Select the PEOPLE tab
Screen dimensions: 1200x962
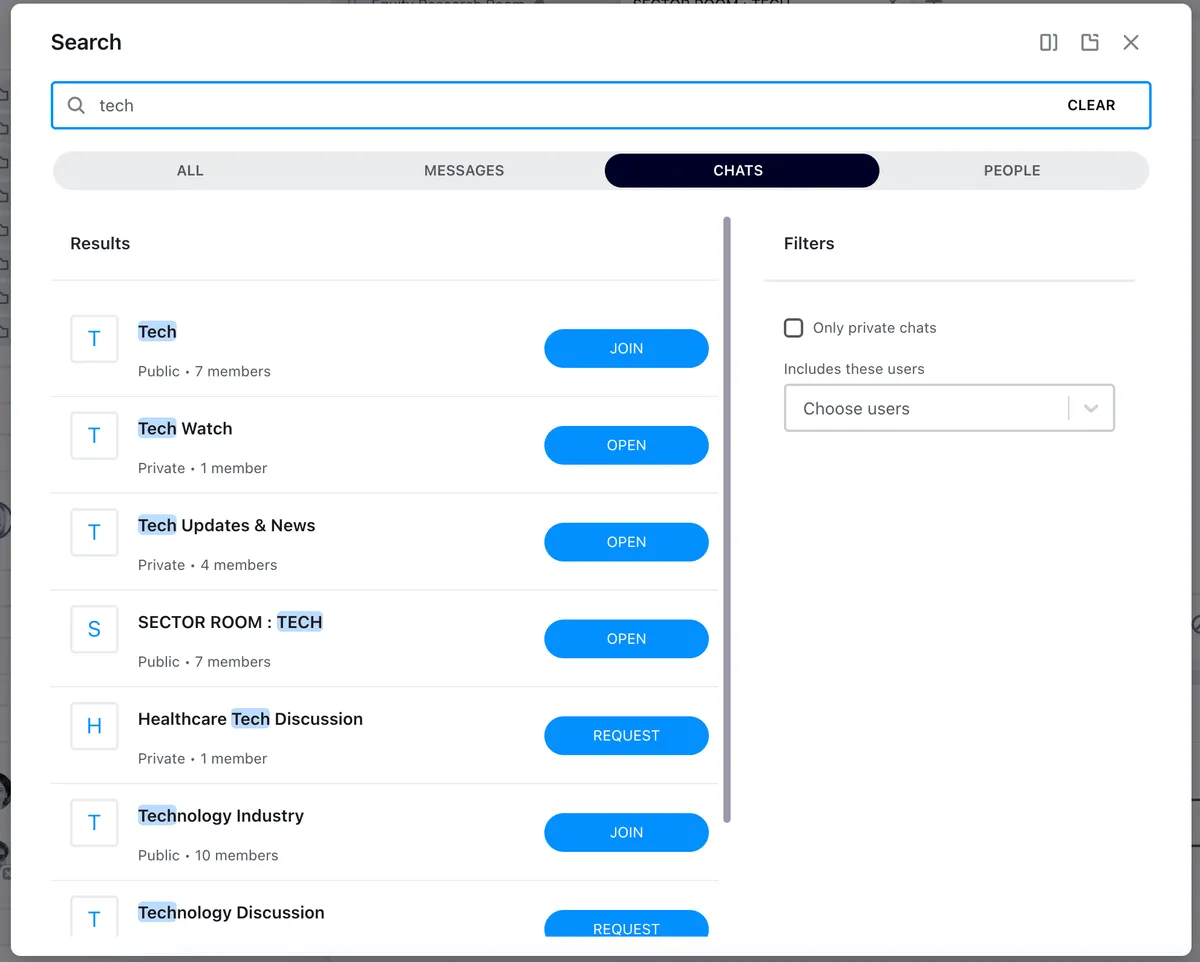(1012, 170)
